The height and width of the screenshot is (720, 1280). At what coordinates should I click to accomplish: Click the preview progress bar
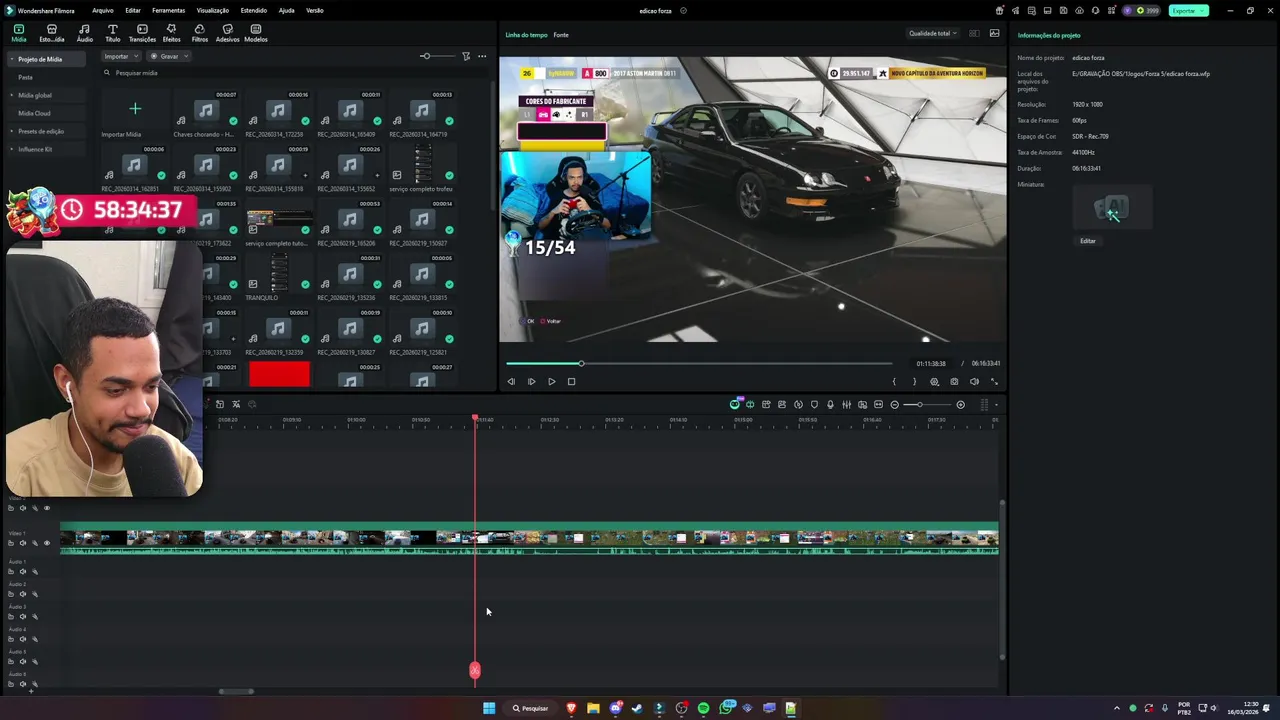(x=699, y=363)
